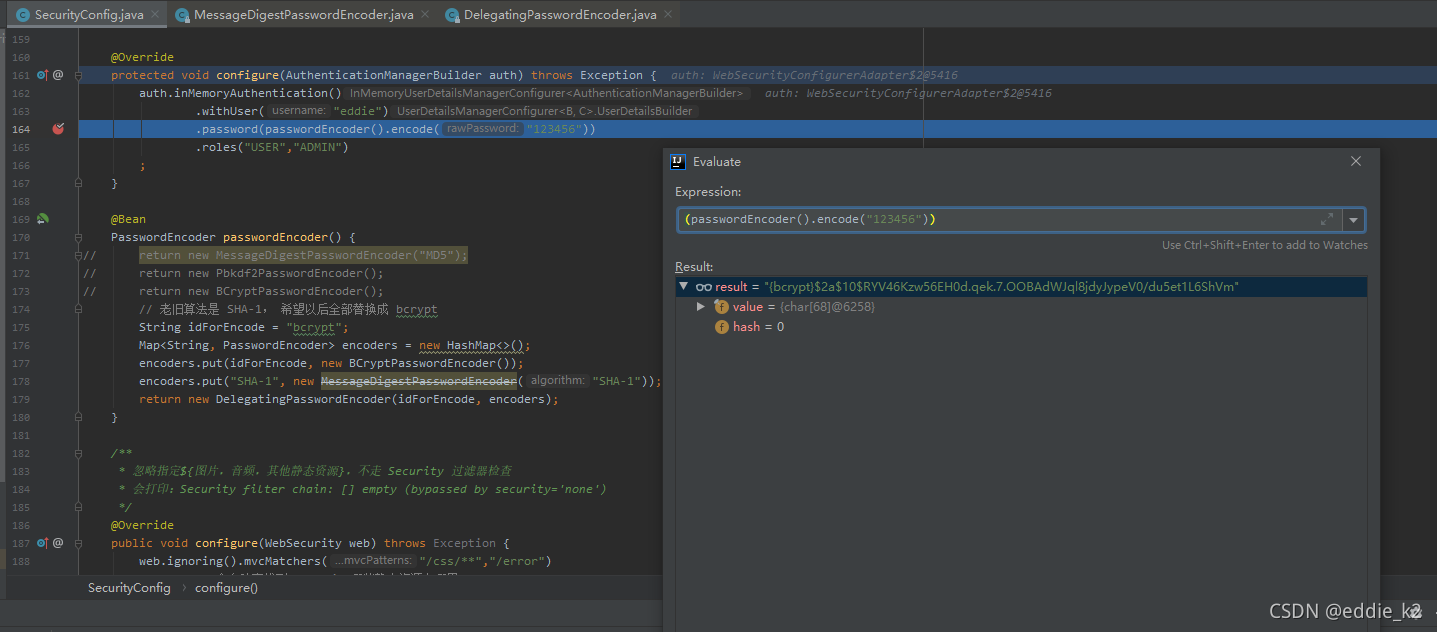Image resolution: width=1437 pixels, height=632 pixels.
Task: Click the fold end marker at line 180
Action: click(x=78, y=417)
